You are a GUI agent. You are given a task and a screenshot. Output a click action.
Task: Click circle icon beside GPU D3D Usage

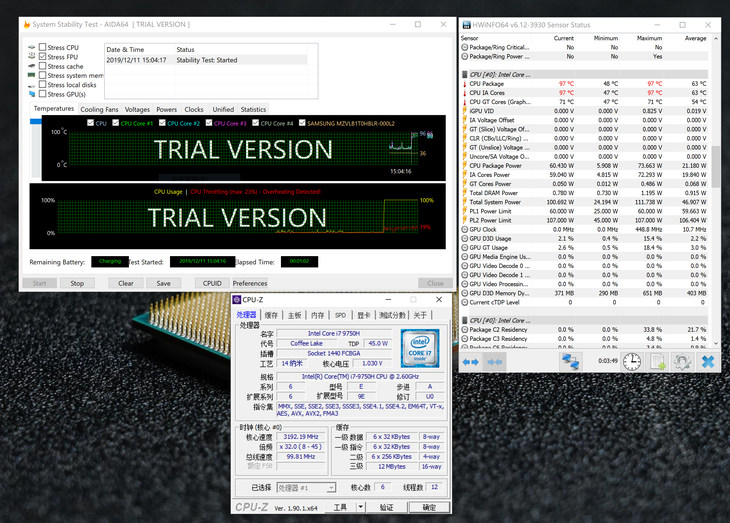pos(465,238)
